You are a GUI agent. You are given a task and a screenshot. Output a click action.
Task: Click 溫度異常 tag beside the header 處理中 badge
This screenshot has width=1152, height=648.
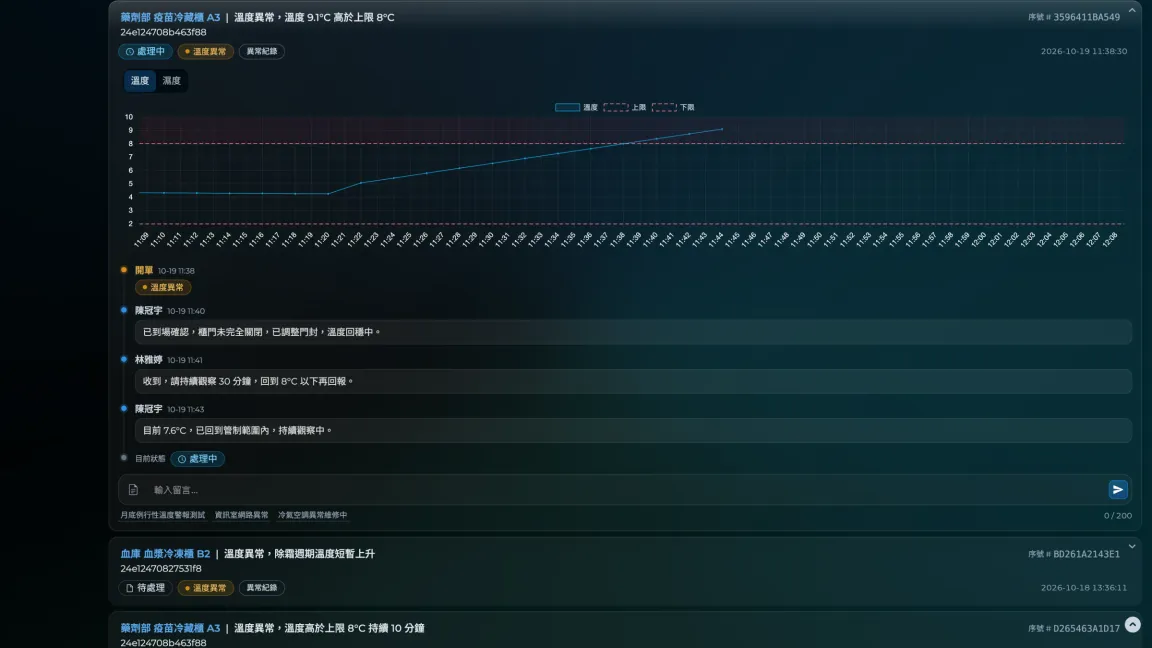[x=206, y=51]
